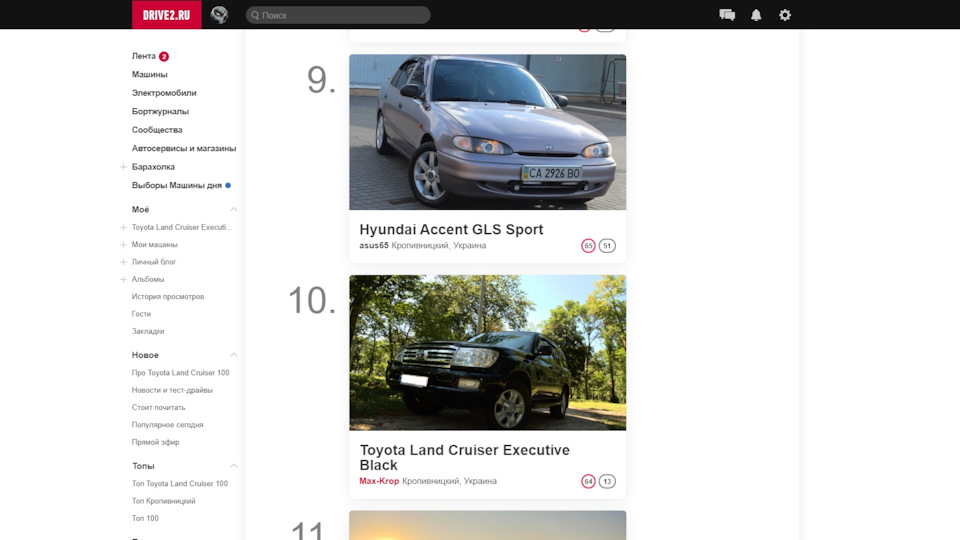Open Новости и тест-драйвы
The image size is (960, 540).
(x=172, y=390)
